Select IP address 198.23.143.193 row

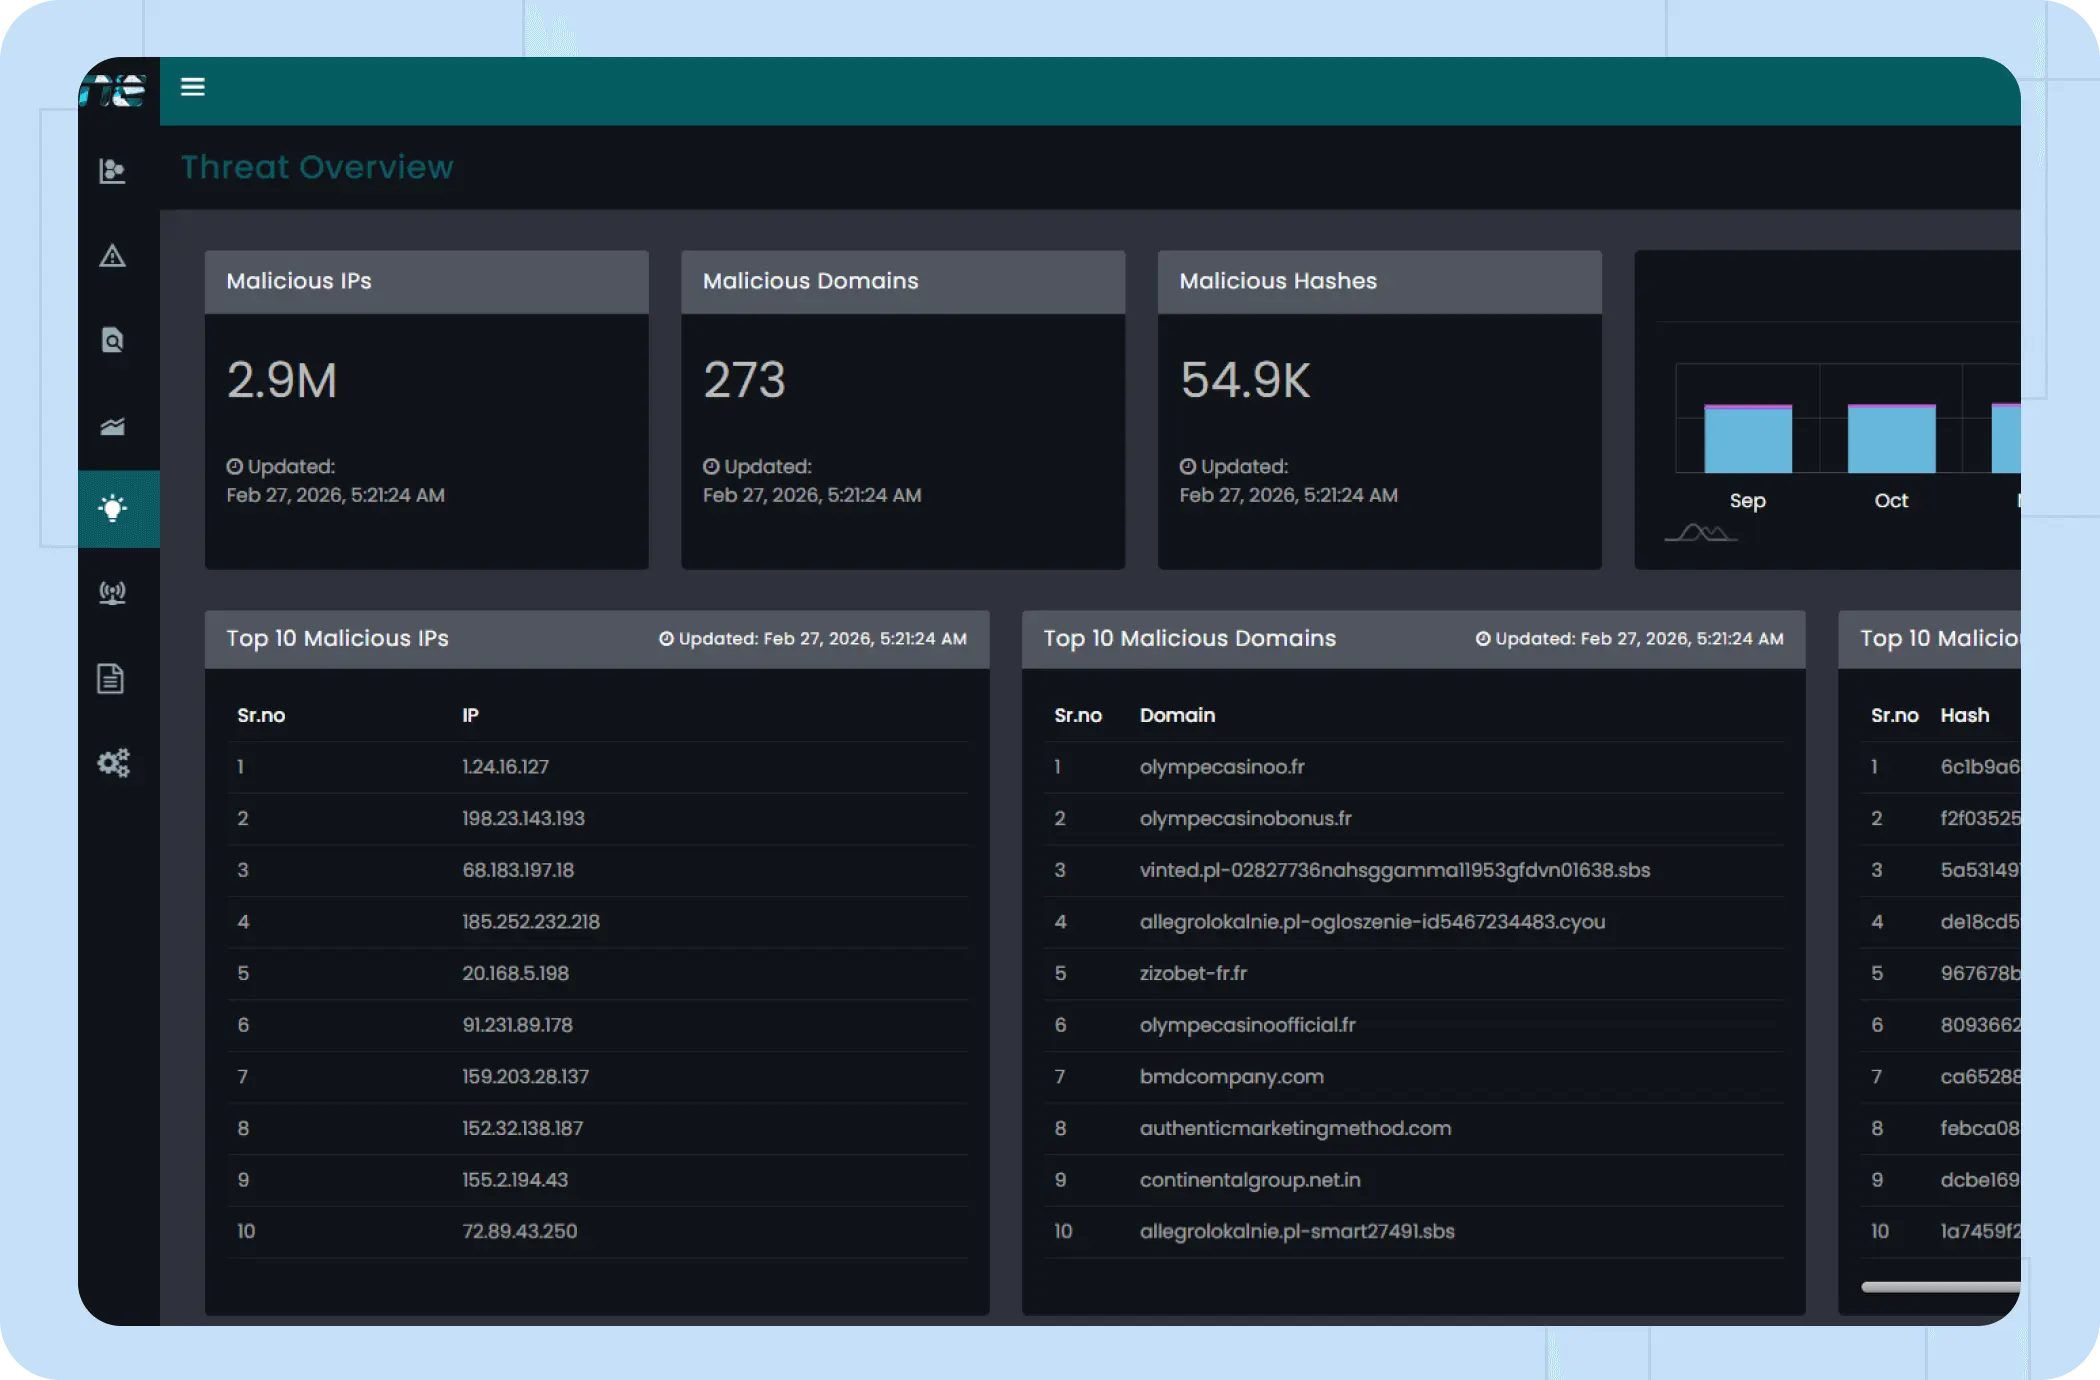(x=523, y=818)
